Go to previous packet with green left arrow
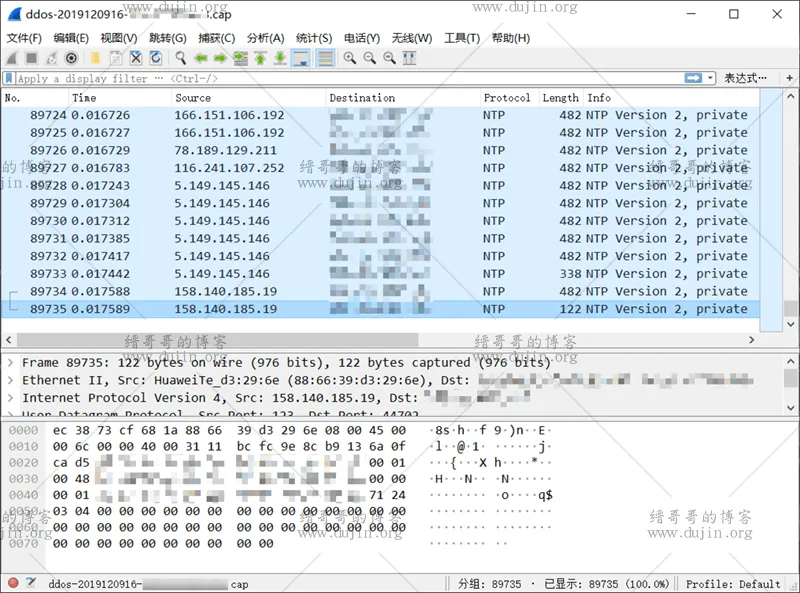This screenshot has height=593, width=800. 201,58
